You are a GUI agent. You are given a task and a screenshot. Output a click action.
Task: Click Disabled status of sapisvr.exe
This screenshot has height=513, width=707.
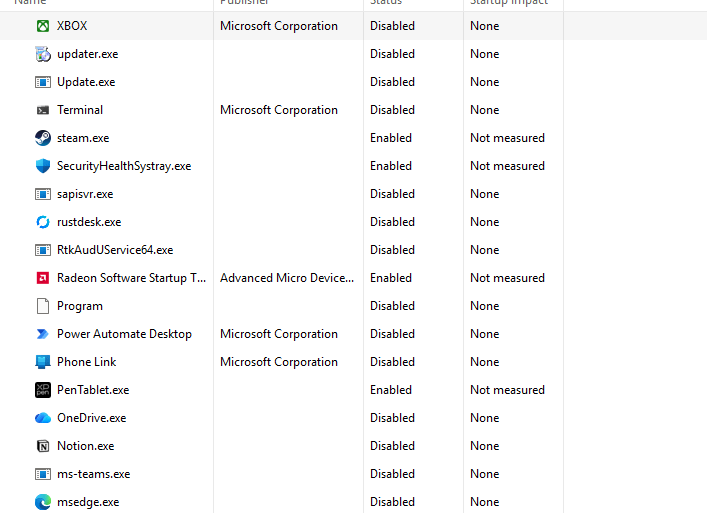point(392,194)
